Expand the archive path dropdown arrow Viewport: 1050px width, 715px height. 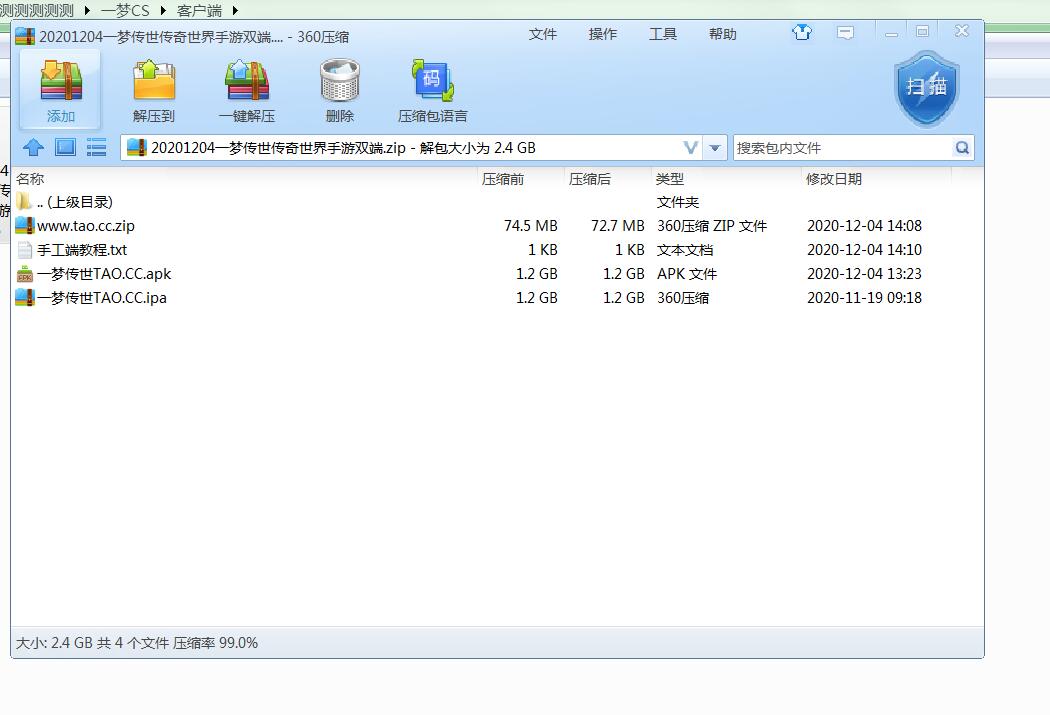(715, 148)
